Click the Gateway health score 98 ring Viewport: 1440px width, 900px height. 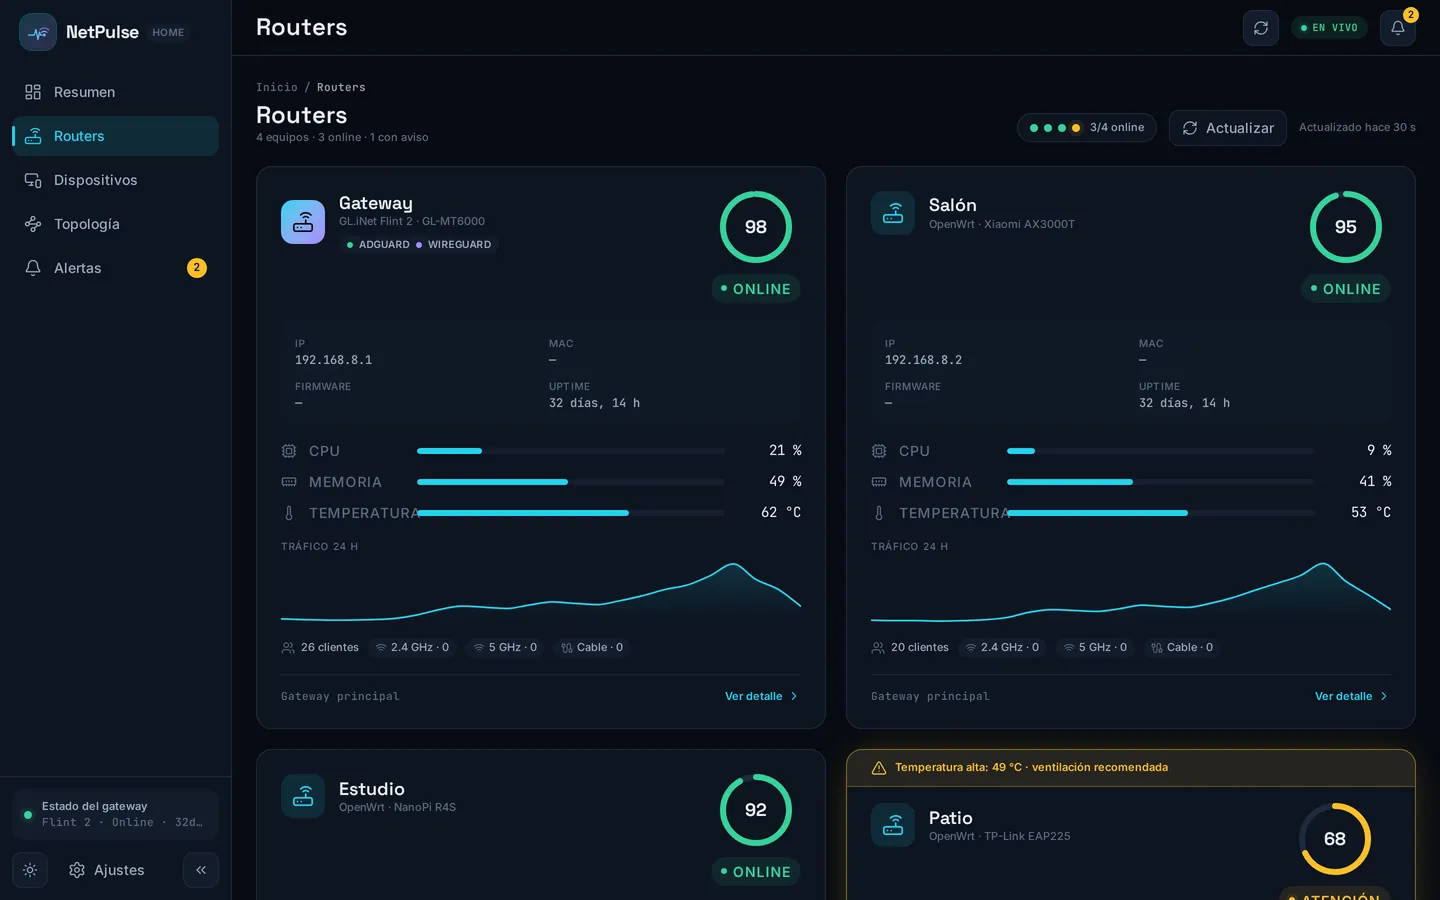coord(756,227)
